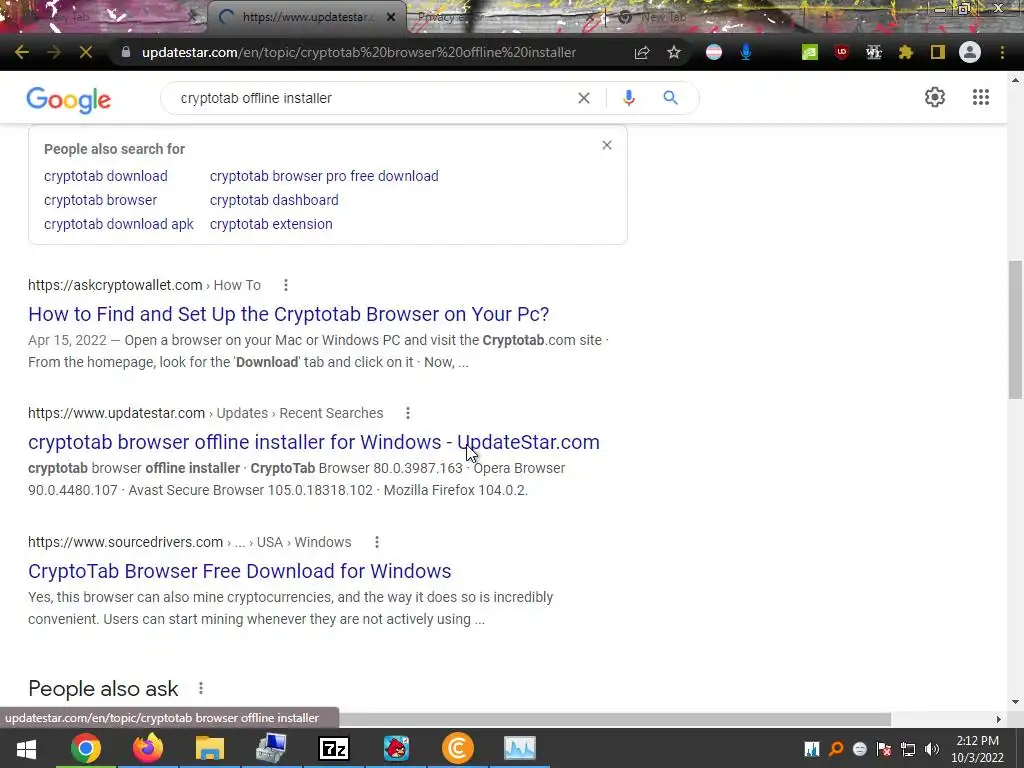This screenshot has width=1024, height=768.
Task: Open the Extensions puzzle piece menu
Action: [906, 52]
